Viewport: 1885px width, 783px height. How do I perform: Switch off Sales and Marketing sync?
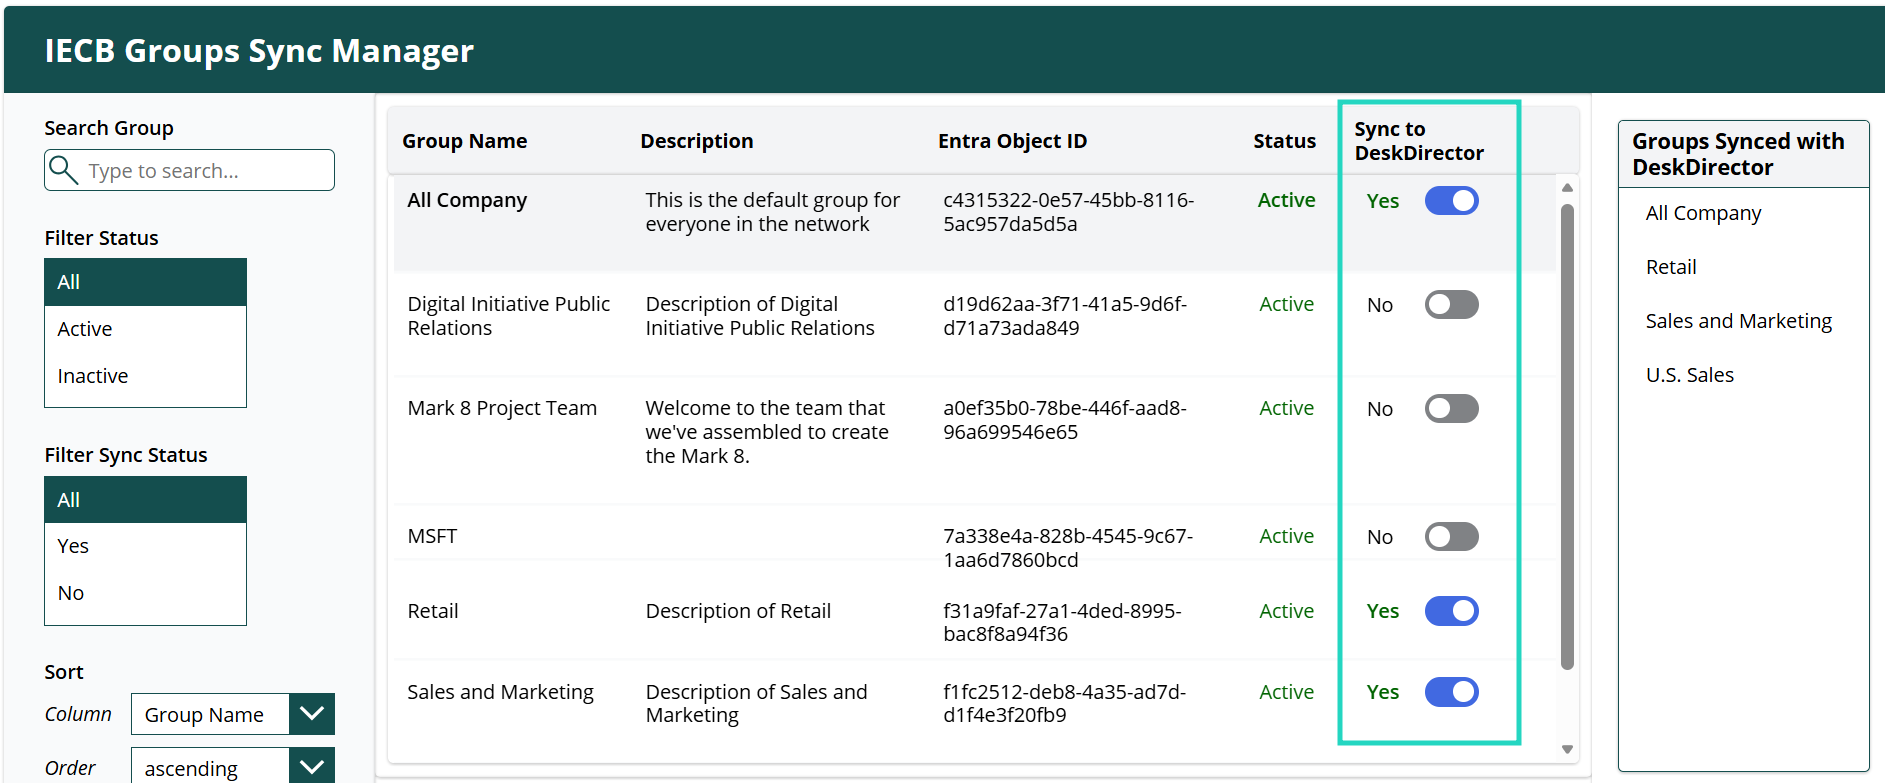(1451, 692)
